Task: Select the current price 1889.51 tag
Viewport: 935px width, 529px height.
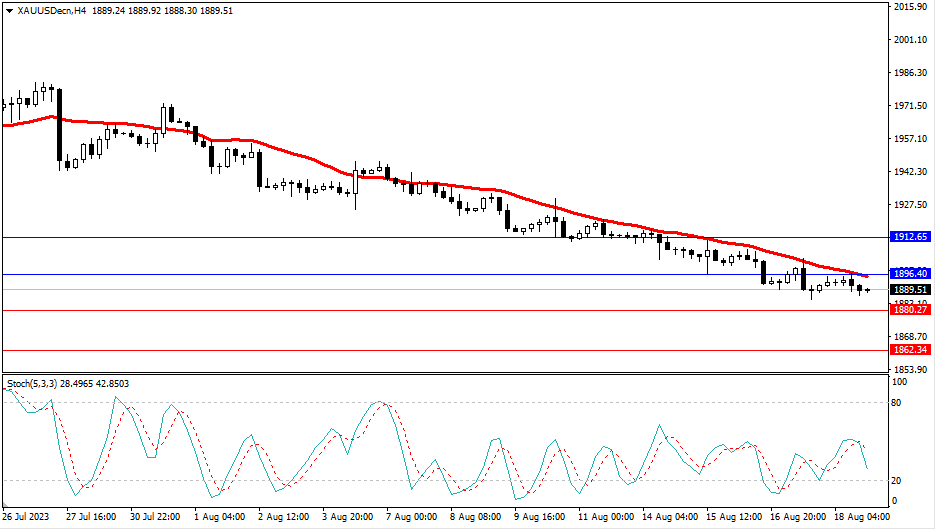Action: pyautogui.click(x=910, y=290)
